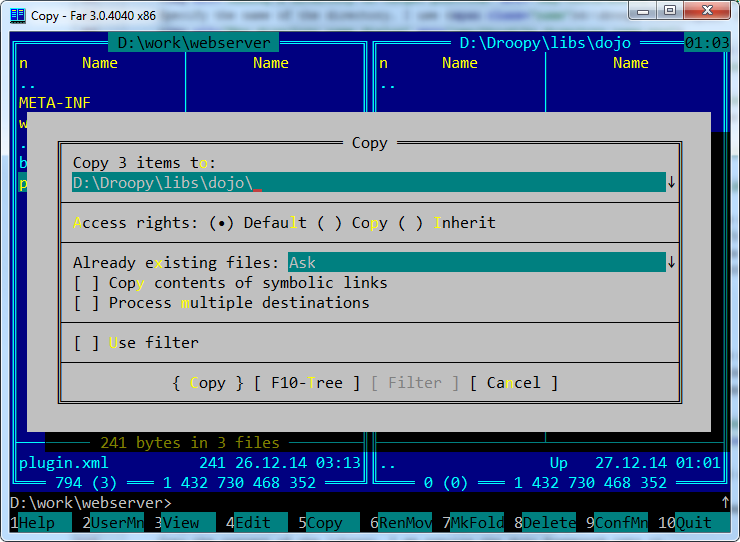Click 4Edit in the key bar
This screenshot has width=740, height=542.
pos(256,523)
